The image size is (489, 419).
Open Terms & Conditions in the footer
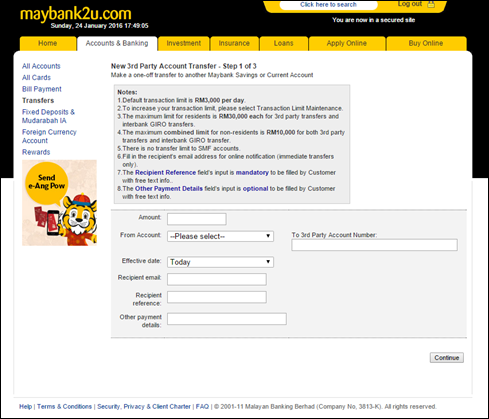coord(64,407)
